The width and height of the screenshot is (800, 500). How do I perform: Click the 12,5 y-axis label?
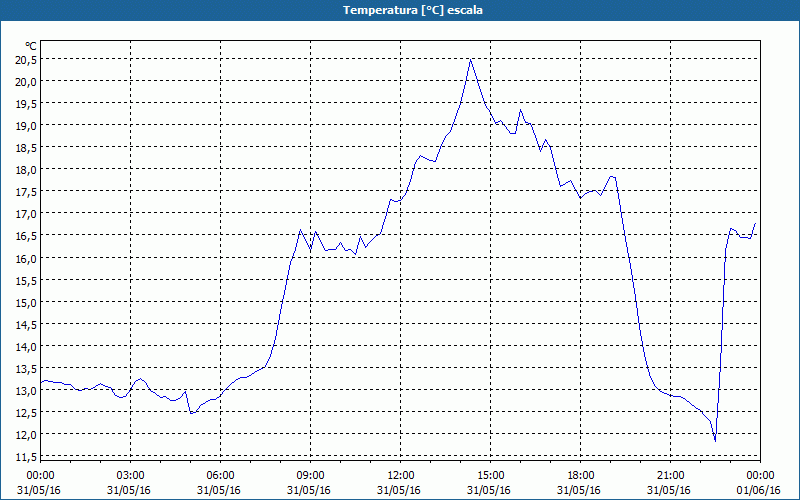coord(27,413)
